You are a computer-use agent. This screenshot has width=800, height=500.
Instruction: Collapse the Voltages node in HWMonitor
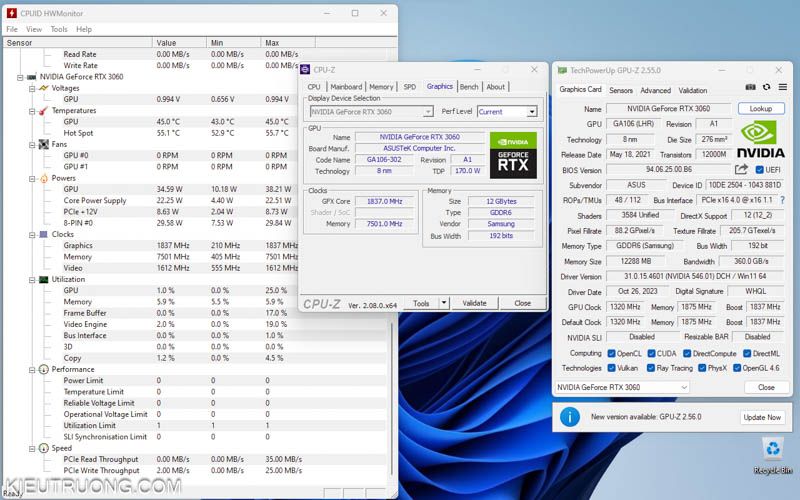pos(32,88)
